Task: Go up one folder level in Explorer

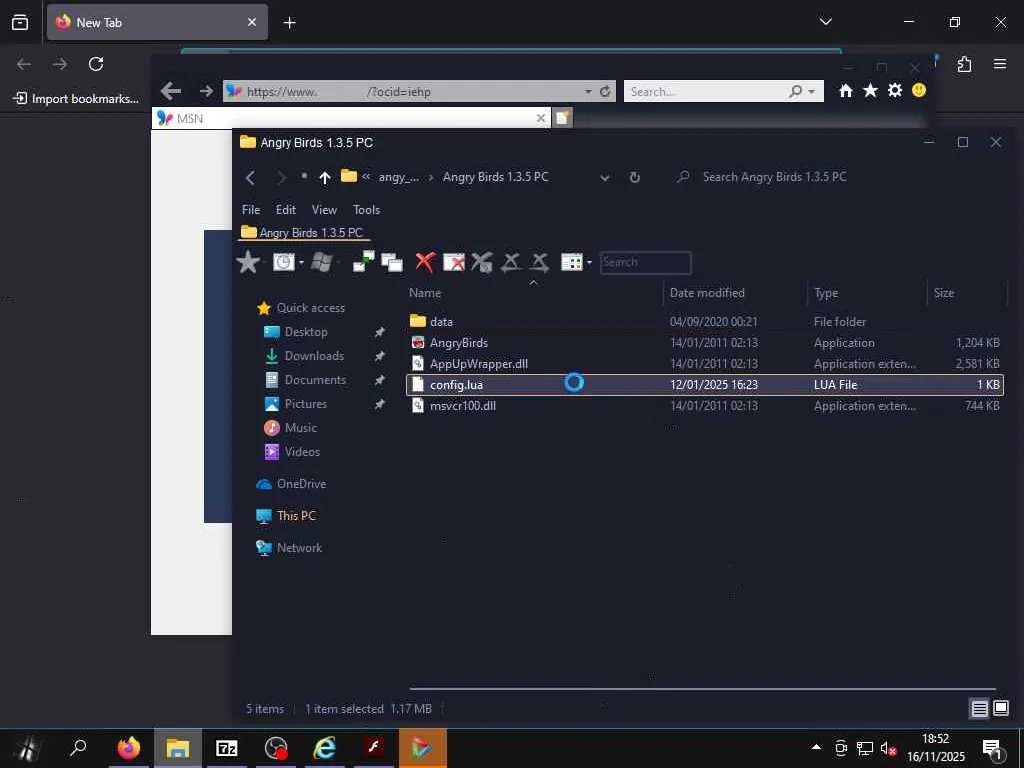Action: click(x=325, y=177)
